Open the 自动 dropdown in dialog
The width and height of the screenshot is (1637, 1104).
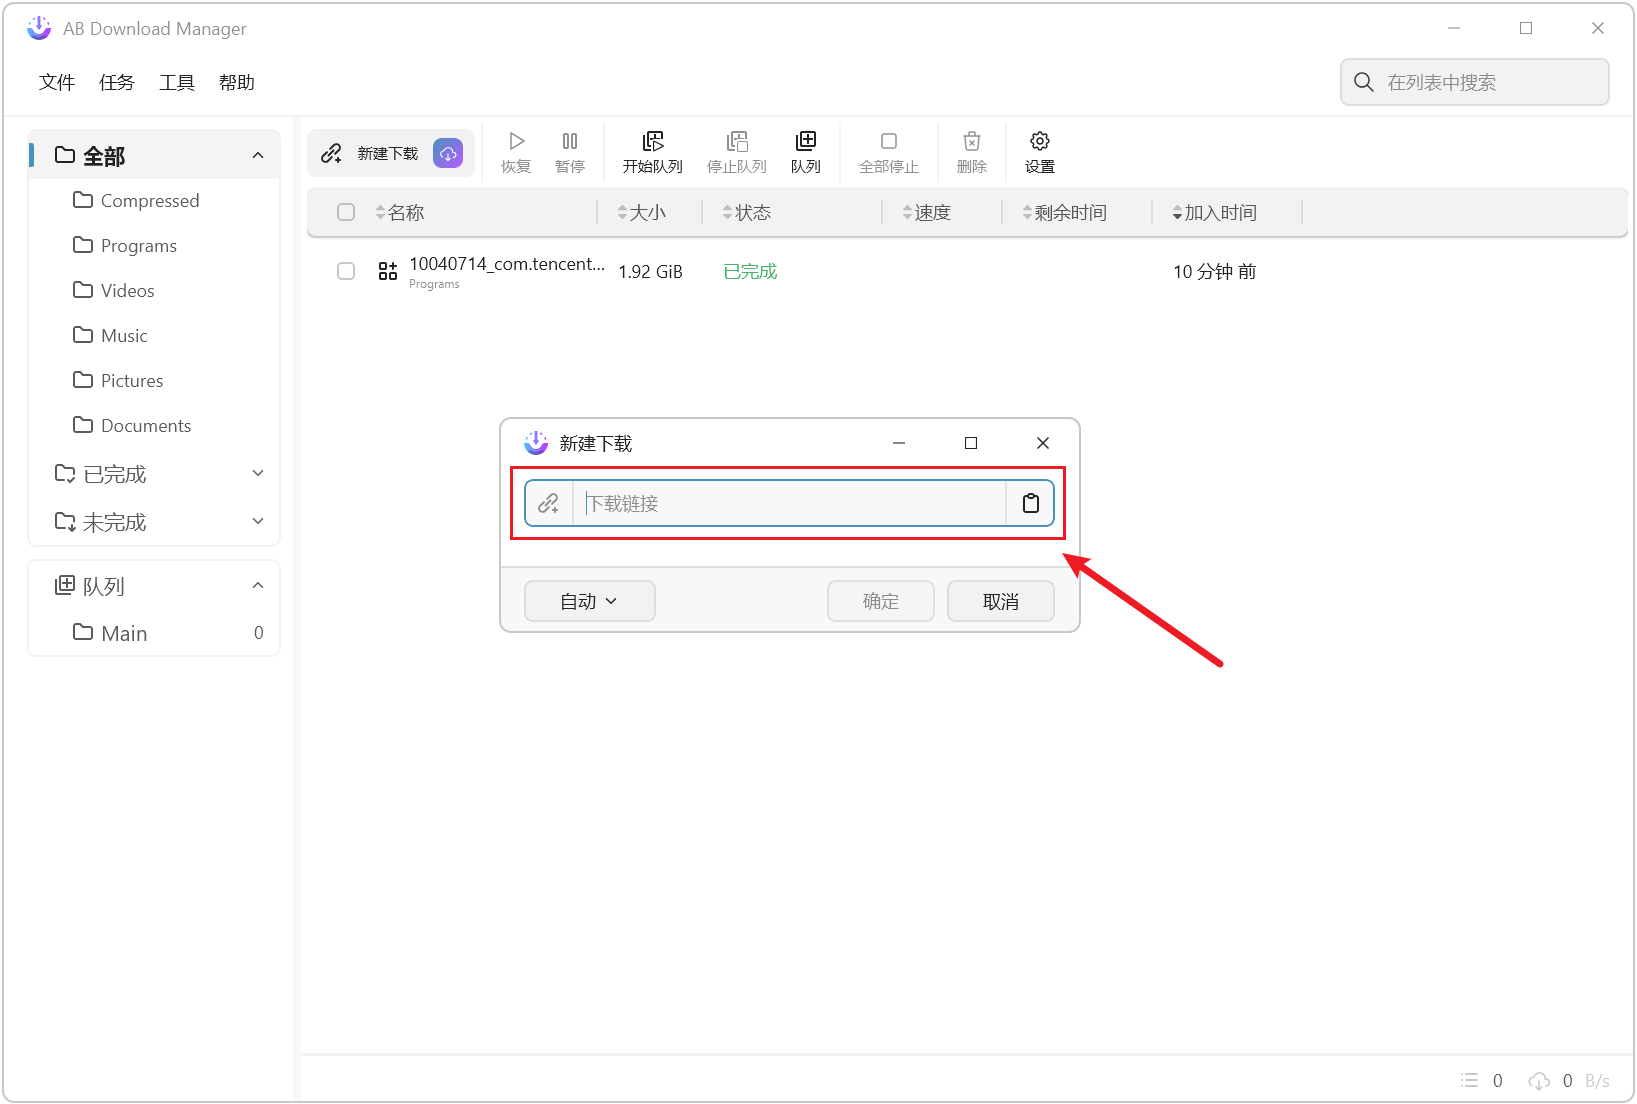pos(589,601)
